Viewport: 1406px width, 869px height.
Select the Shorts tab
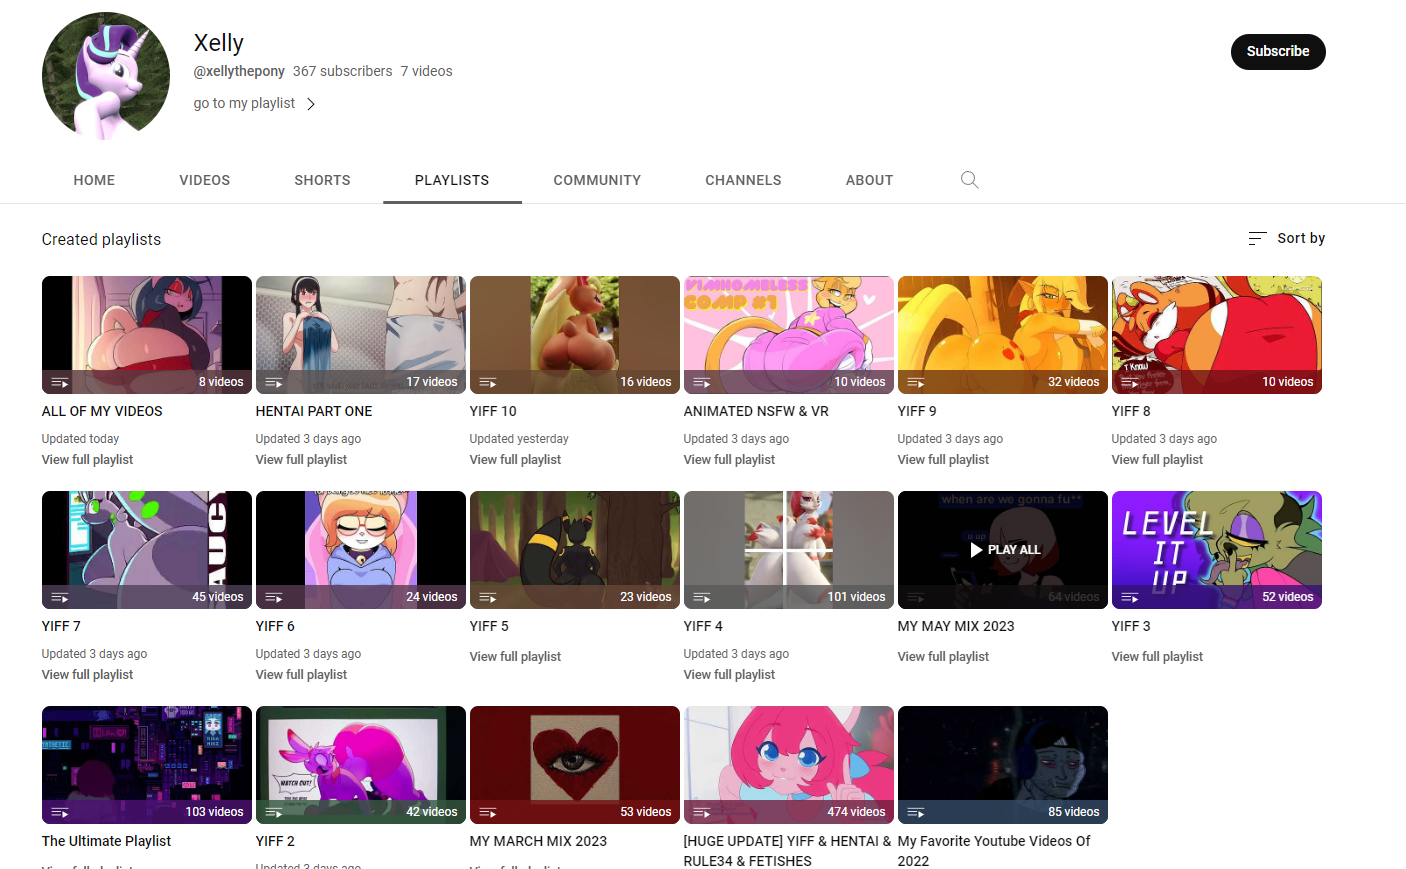tap(322, 180)
